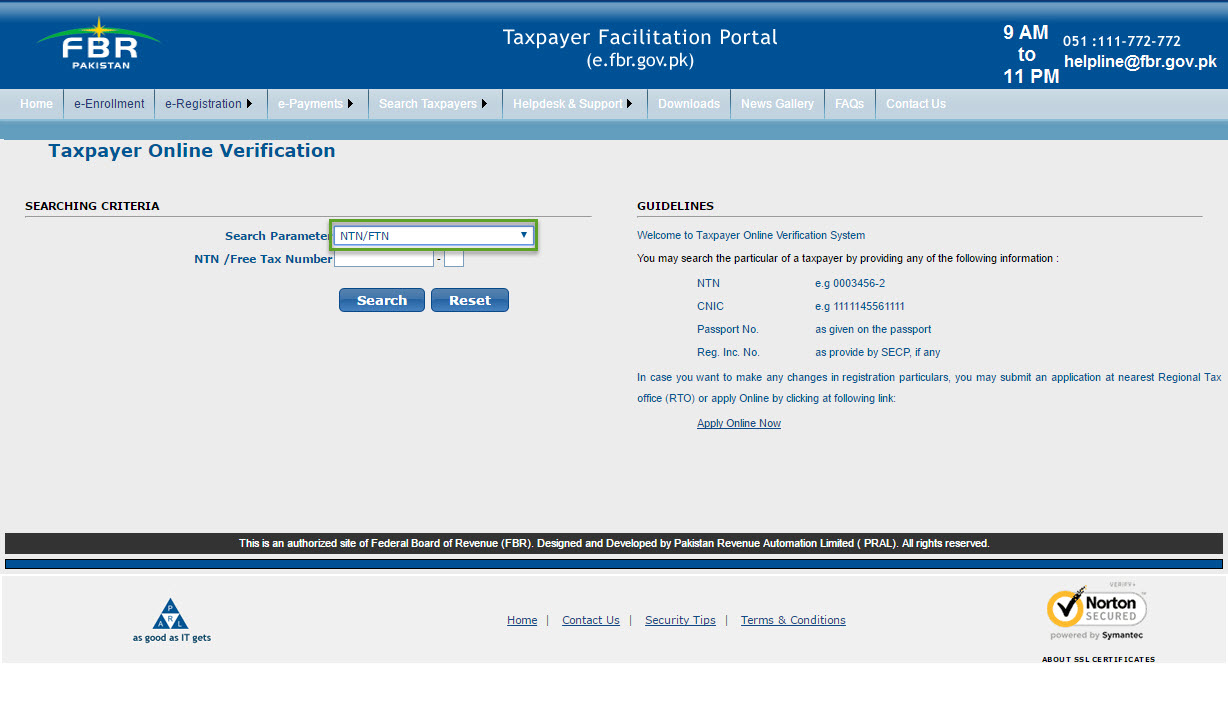
Task: Expand the Search Taxpayers menu
Action: pyautogui.click(x=430, y=103)
